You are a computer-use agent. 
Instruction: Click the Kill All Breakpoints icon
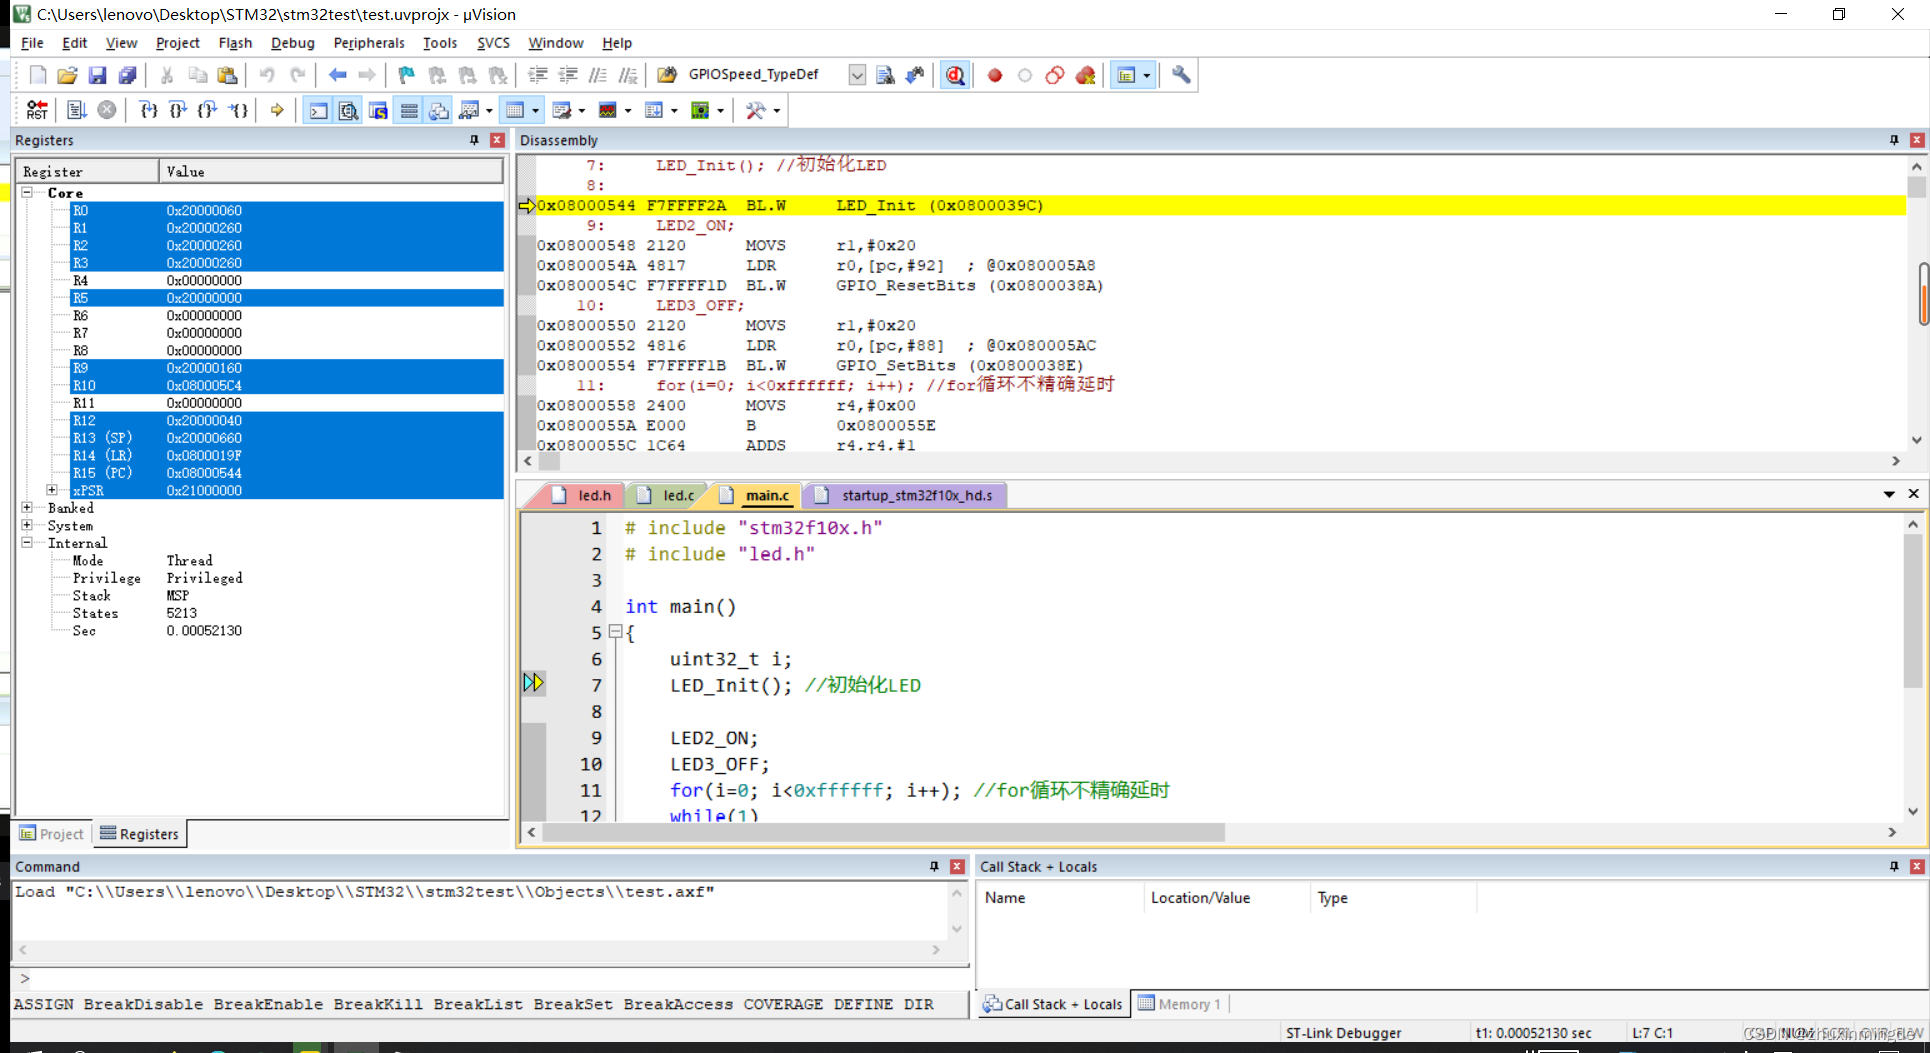pyautogui.click(x=1085, y=75)
